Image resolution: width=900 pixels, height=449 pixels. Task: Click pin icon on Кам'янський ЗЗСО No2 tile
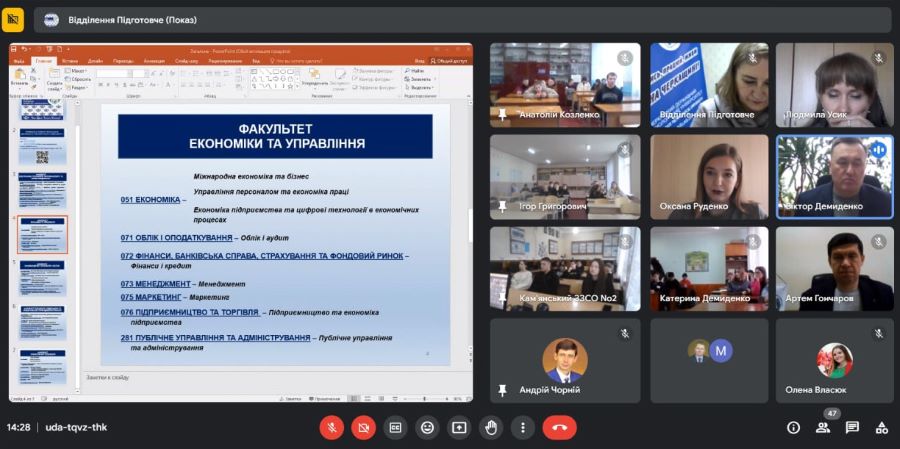[502, 298]
